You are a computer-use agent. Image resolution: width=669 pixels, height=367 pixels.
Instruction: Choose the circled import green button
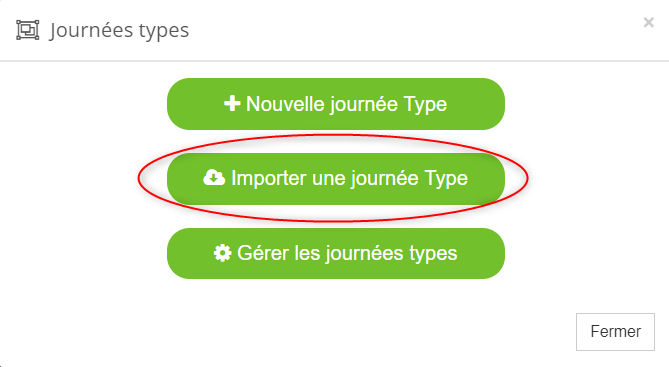[x=336, y=178]
